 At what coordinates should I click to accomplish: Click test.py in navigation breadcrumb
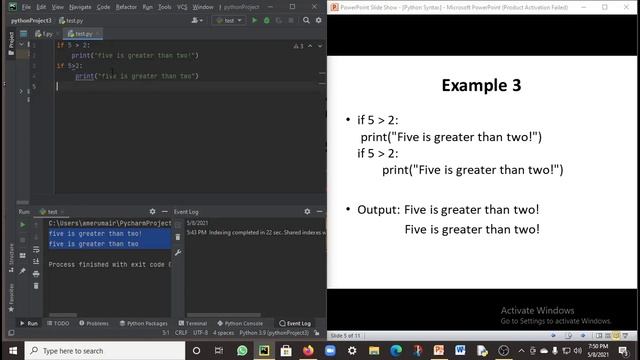pyautogui.click(x=71, y=20)
